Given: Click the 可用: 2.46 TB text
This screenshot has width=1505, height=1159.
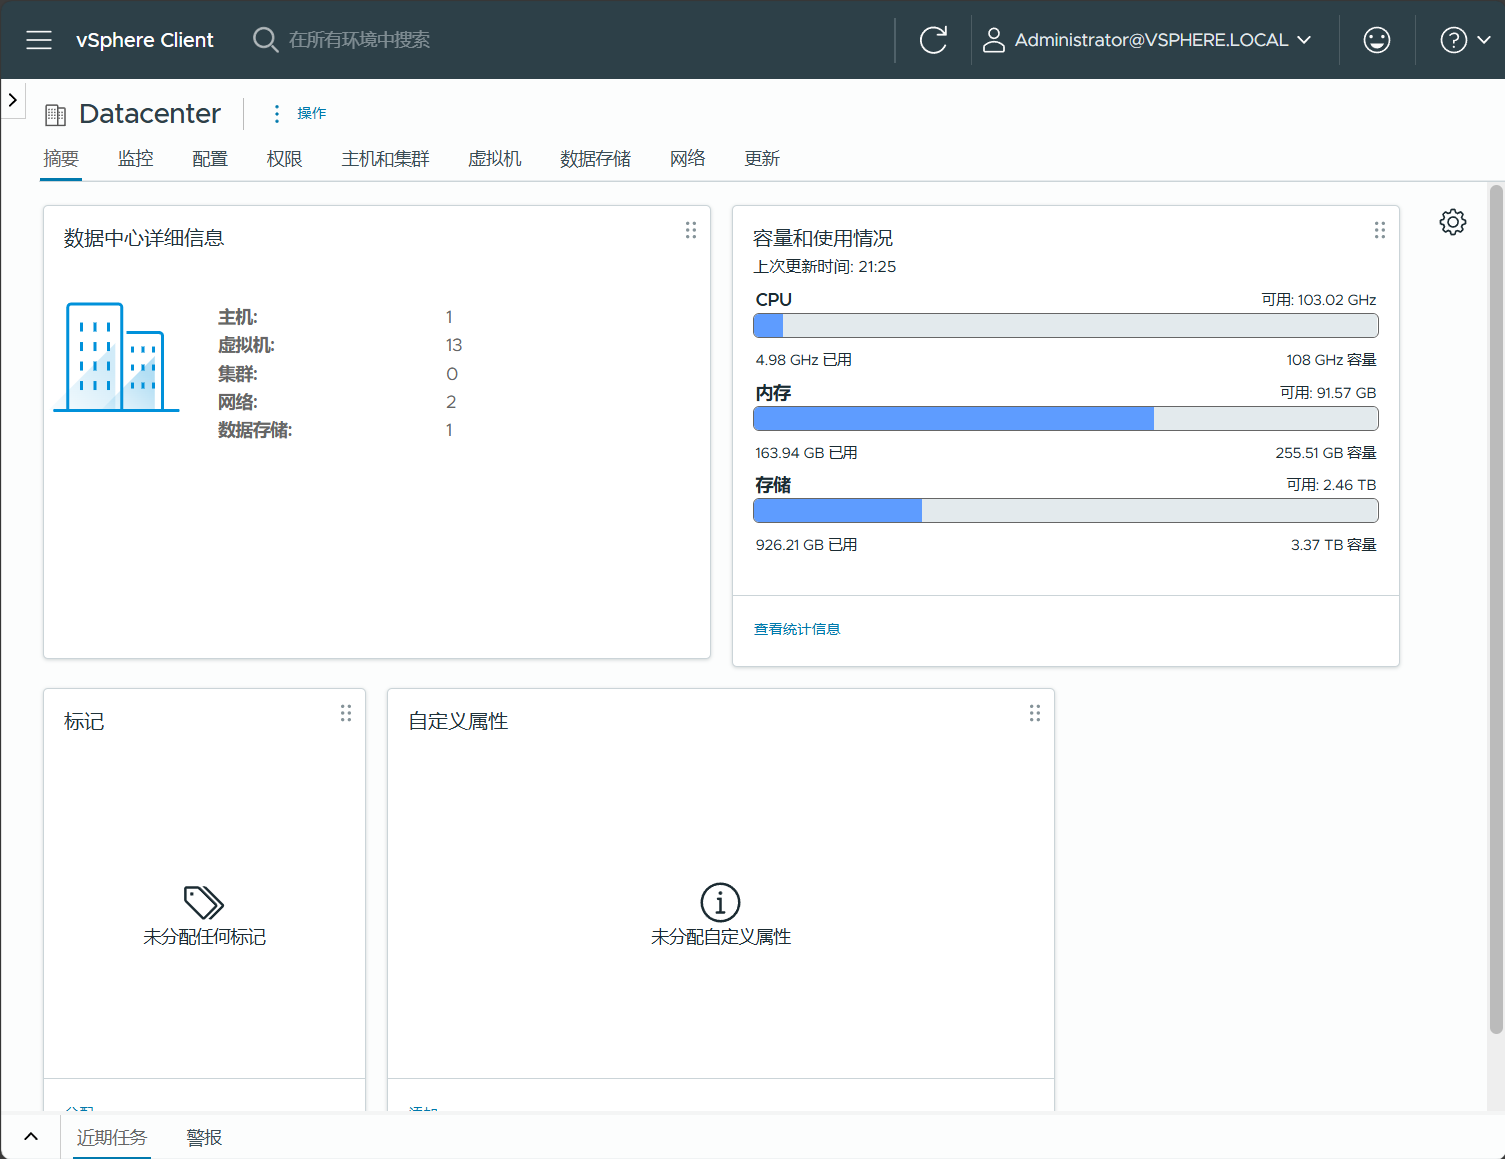Looking at the screenshot, I should (x=1331, y=485).
